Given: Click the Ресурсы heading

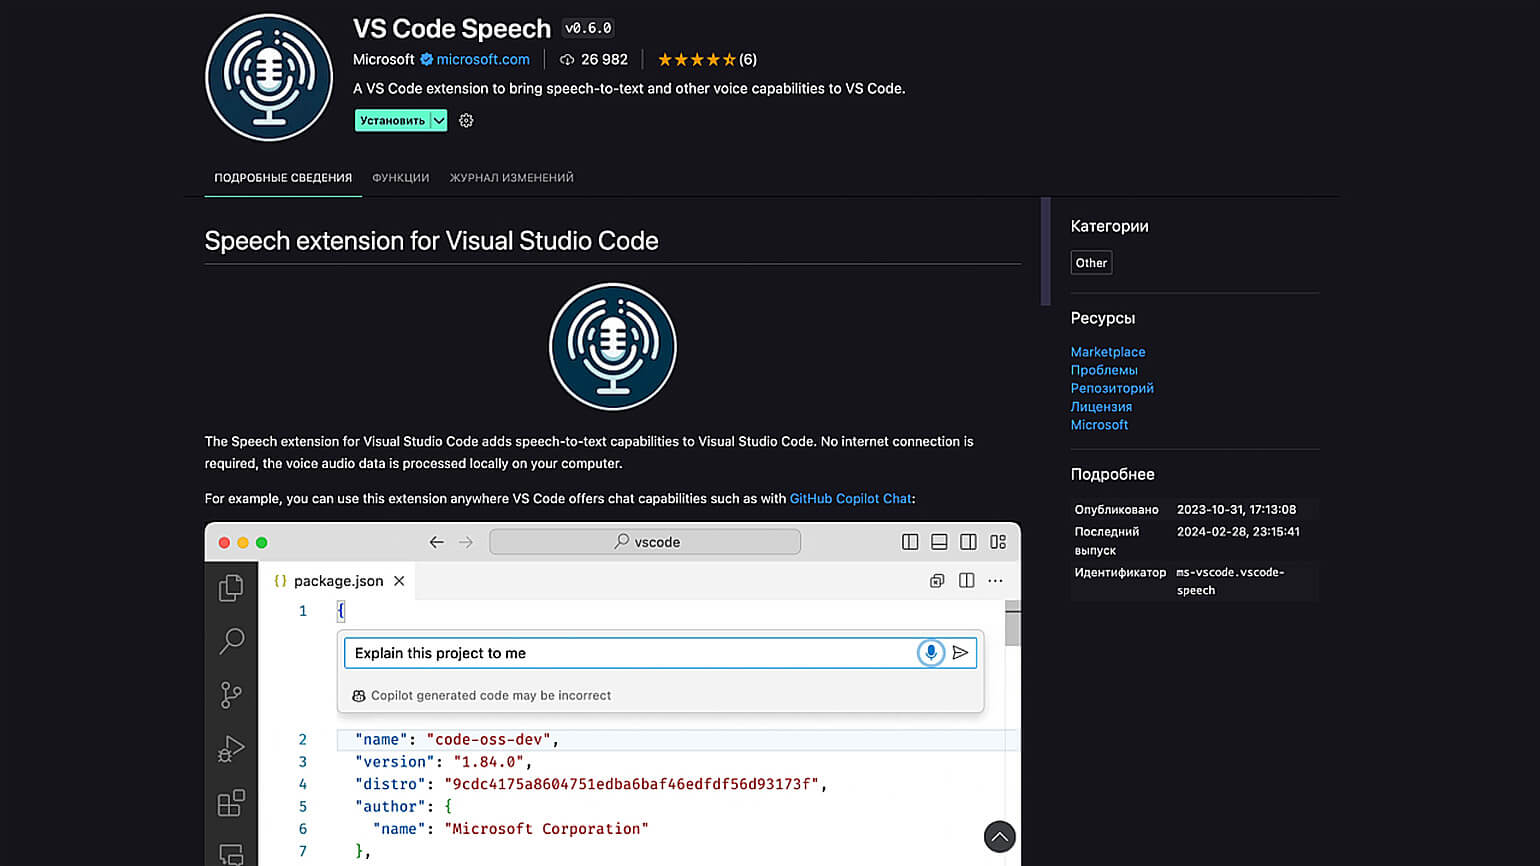Looking at the screenshot, I should tap(1102, 318).
